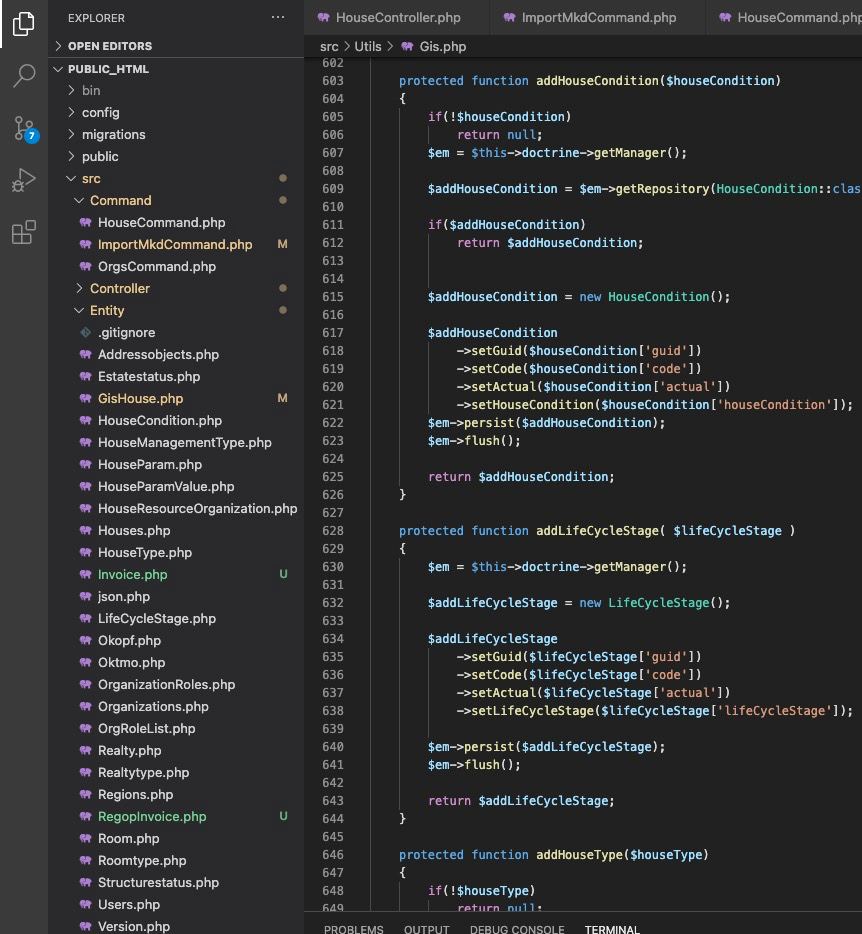The image size is (862, 934).
Task: Open the Explorer view icon
Action: click(x=24, y=24)
